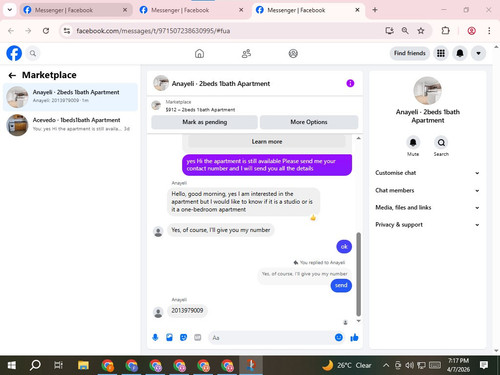Open Acevedo 1beds1bath Apartment conversation
The width and height of the screenshot is (500, 375).
[x=70, y=125]
